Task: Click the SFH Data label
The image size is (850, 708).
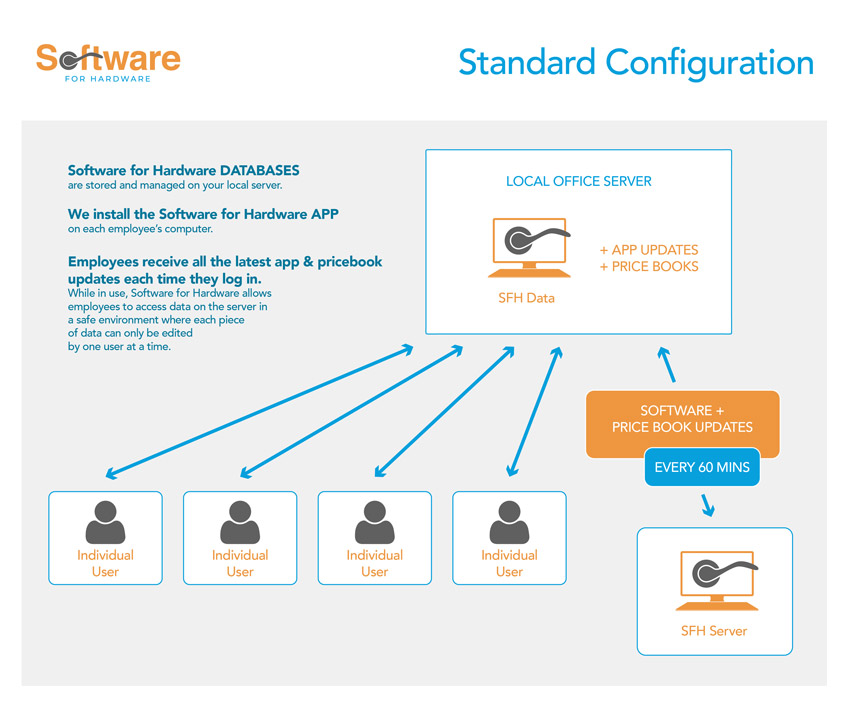Action: [x=526, y=298]
